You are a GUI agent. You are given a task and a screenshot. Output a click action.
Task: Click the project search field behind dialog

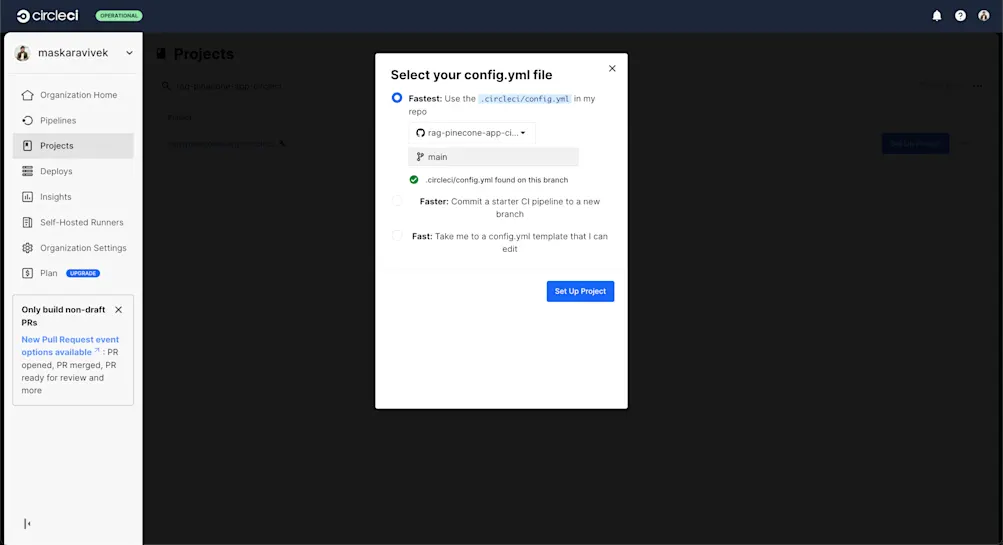(230, 86)
